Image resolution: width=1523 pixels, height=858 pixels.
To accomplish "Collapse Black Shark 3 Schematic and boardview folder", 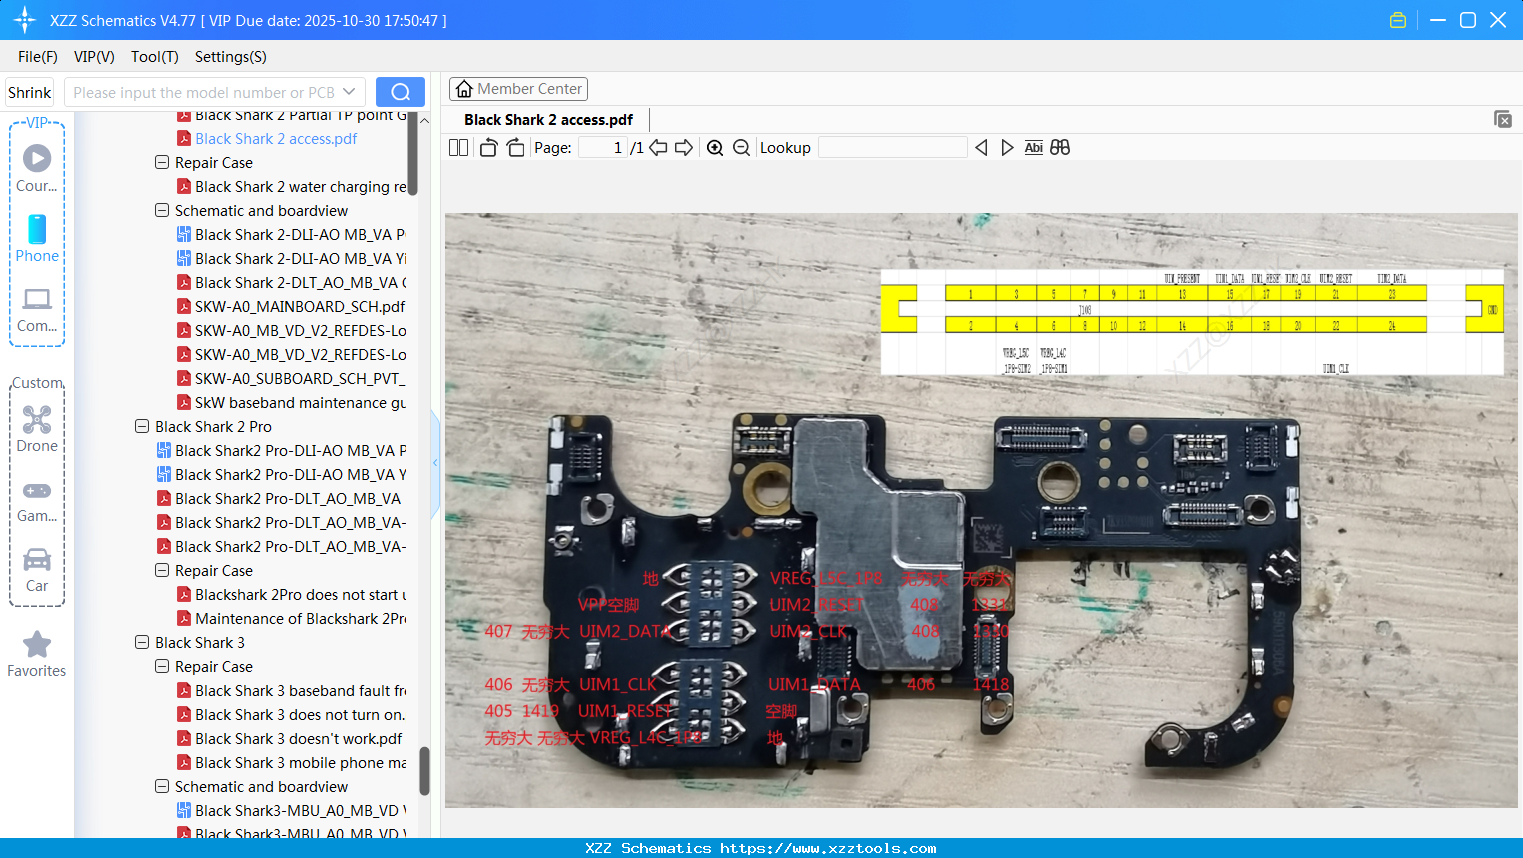I will [x=162, y=786].
